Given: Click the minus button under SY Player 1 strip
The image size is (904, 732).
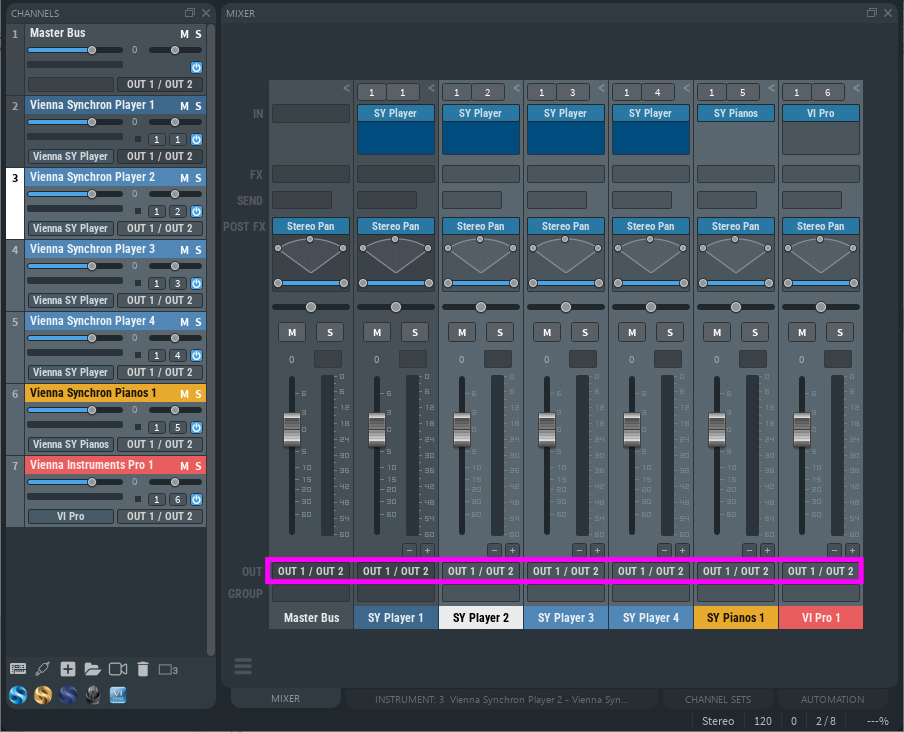Looking at the screenshot, I should pos(409,550).
